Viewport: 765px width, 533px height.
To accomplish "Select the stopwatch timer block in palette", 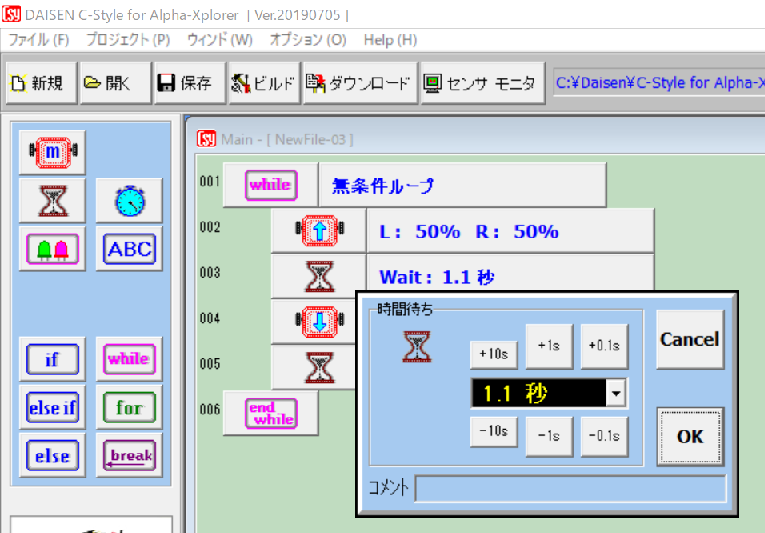I will 129,201.
